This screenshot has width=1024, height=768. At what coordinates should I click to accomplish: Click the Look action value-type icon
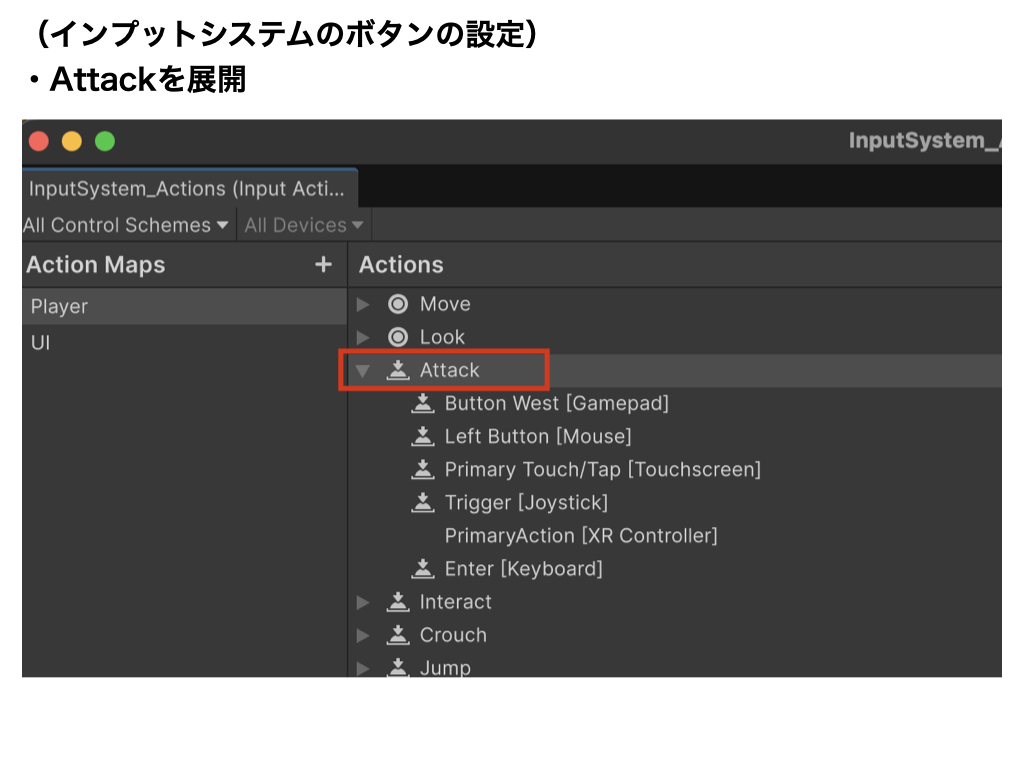point(398,337)
